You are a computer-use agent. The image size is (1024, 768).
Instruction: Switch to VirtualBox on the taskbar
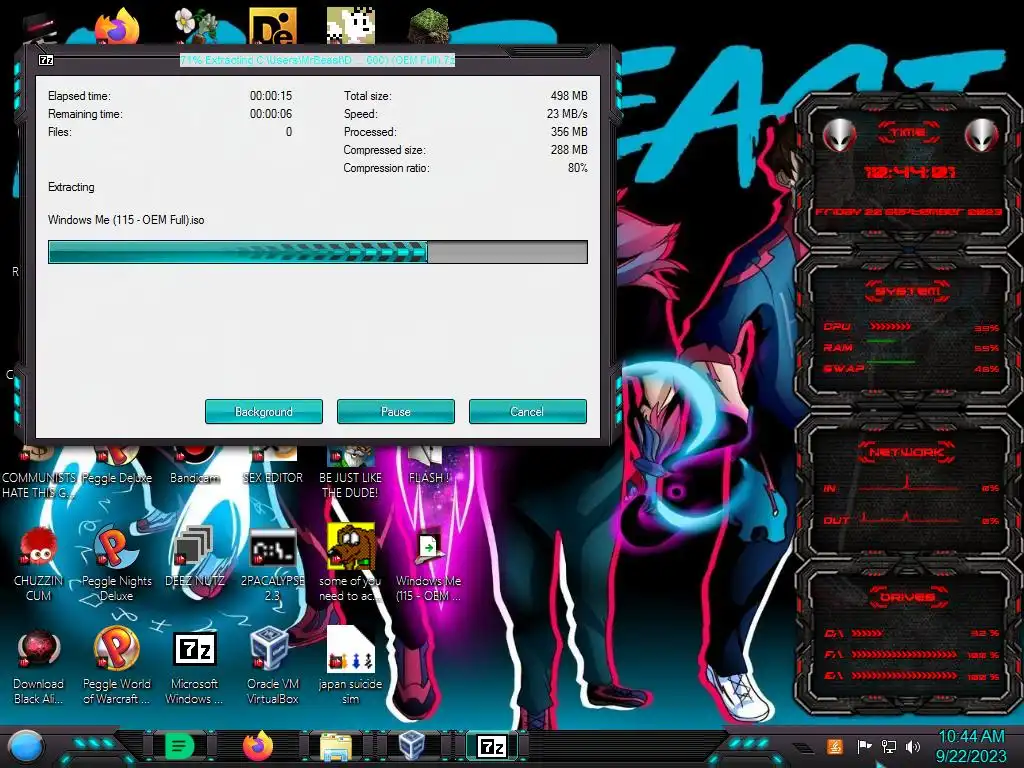pyautogui.click(x=412, y=746)
